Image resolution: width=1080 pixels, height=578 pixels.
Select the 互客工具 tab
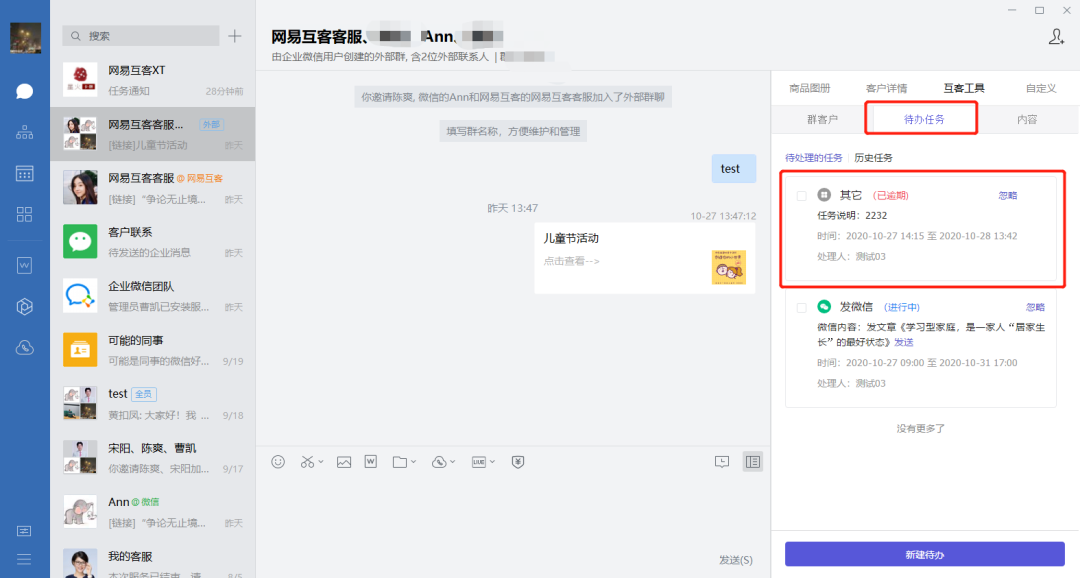point(964,88)
